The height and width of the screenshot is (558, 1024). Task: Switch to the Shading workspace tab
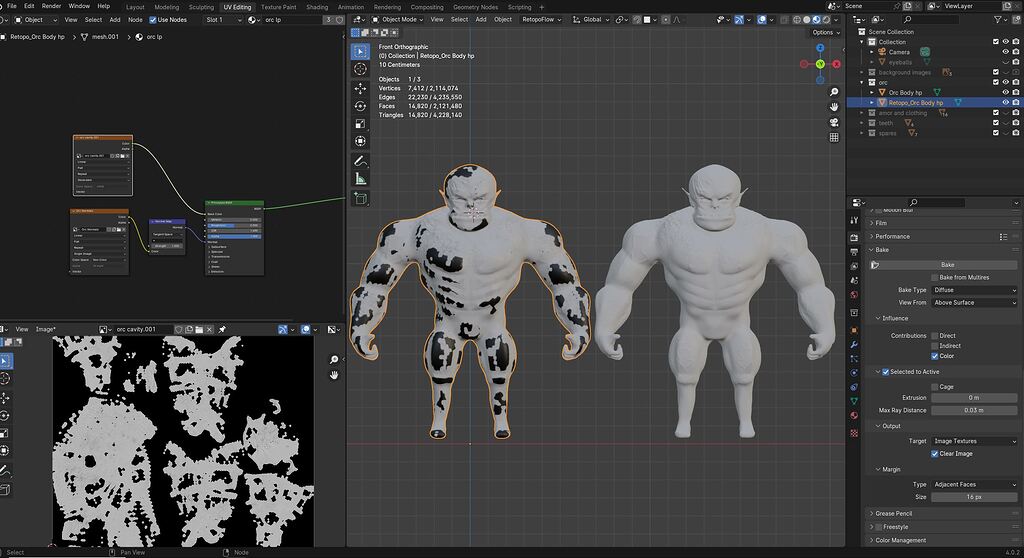coord(316,6)
